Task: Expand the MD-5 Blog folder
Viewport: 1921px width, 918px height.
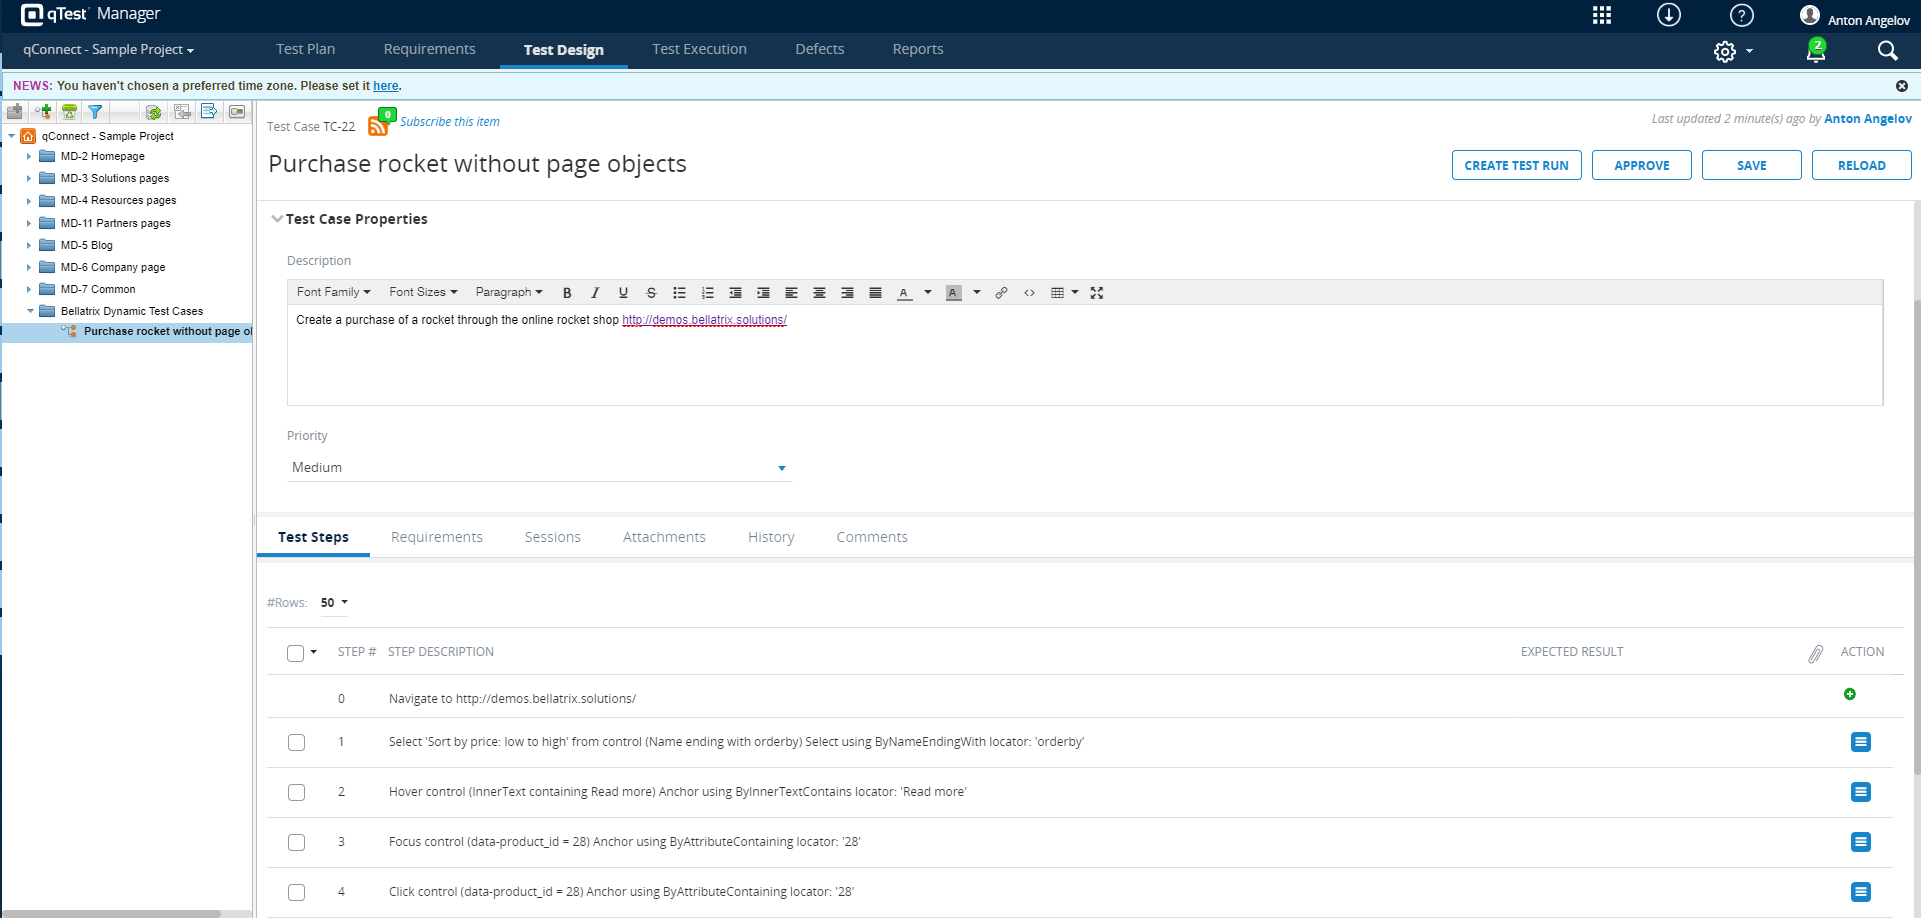Action: (x=28, y=245)
